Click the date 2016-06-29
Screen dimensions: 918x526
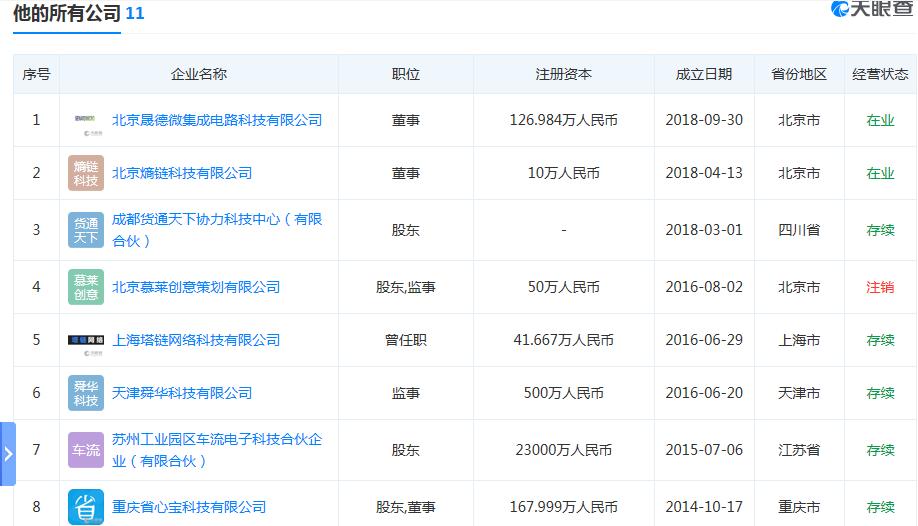[704, 340]
